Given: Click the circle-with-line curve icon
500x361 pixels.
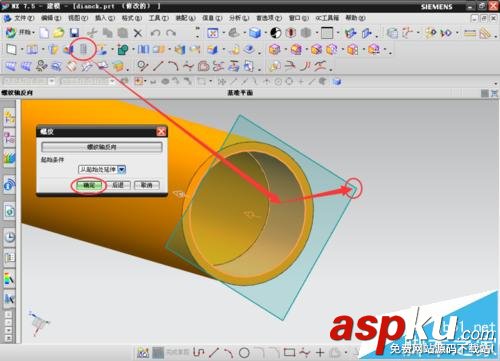Looking at the screenshot, I should (143, 66).
